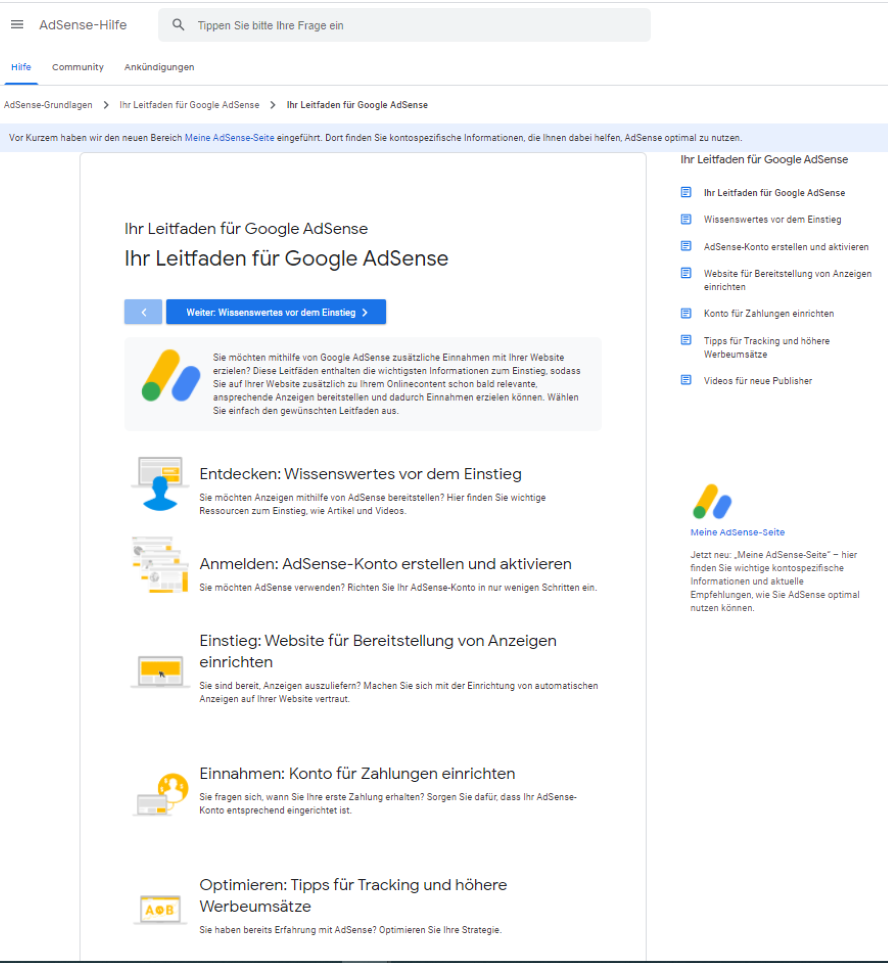Click the article icon beside Konto für Zahlungen einrichten

(686, 313)
